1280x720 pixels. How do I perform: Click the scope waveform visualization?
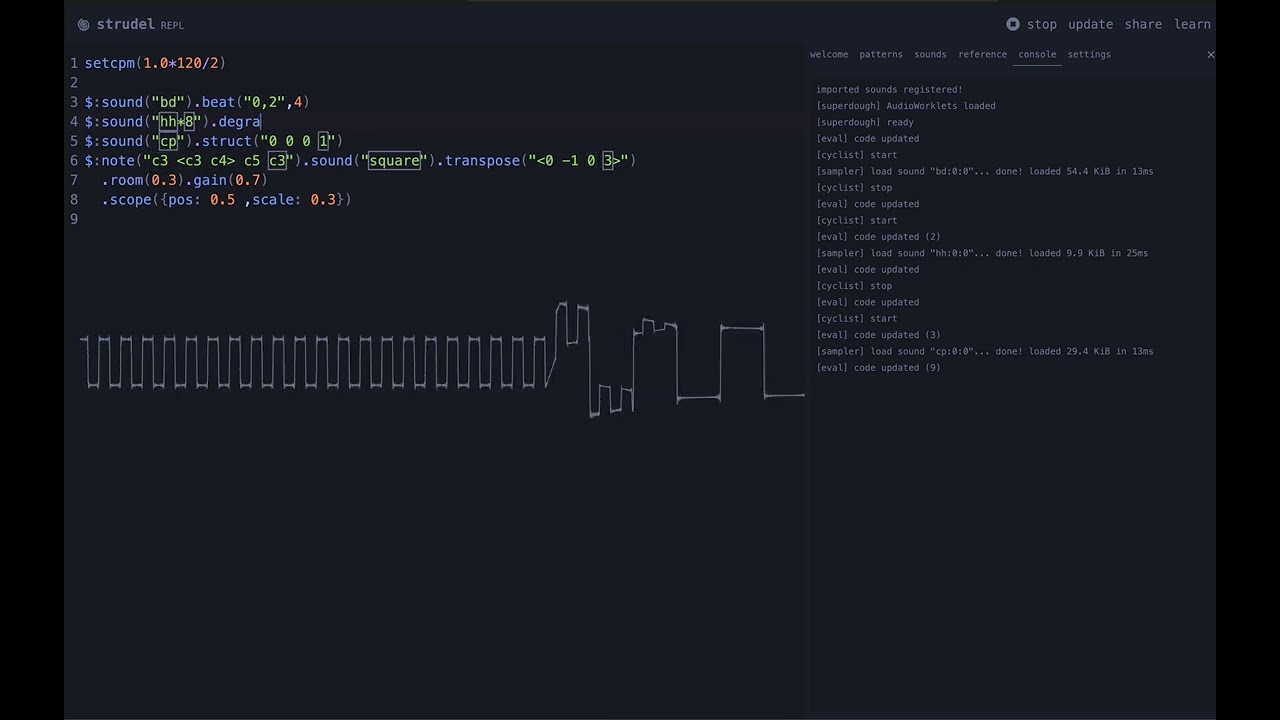(x=442, y=360)
